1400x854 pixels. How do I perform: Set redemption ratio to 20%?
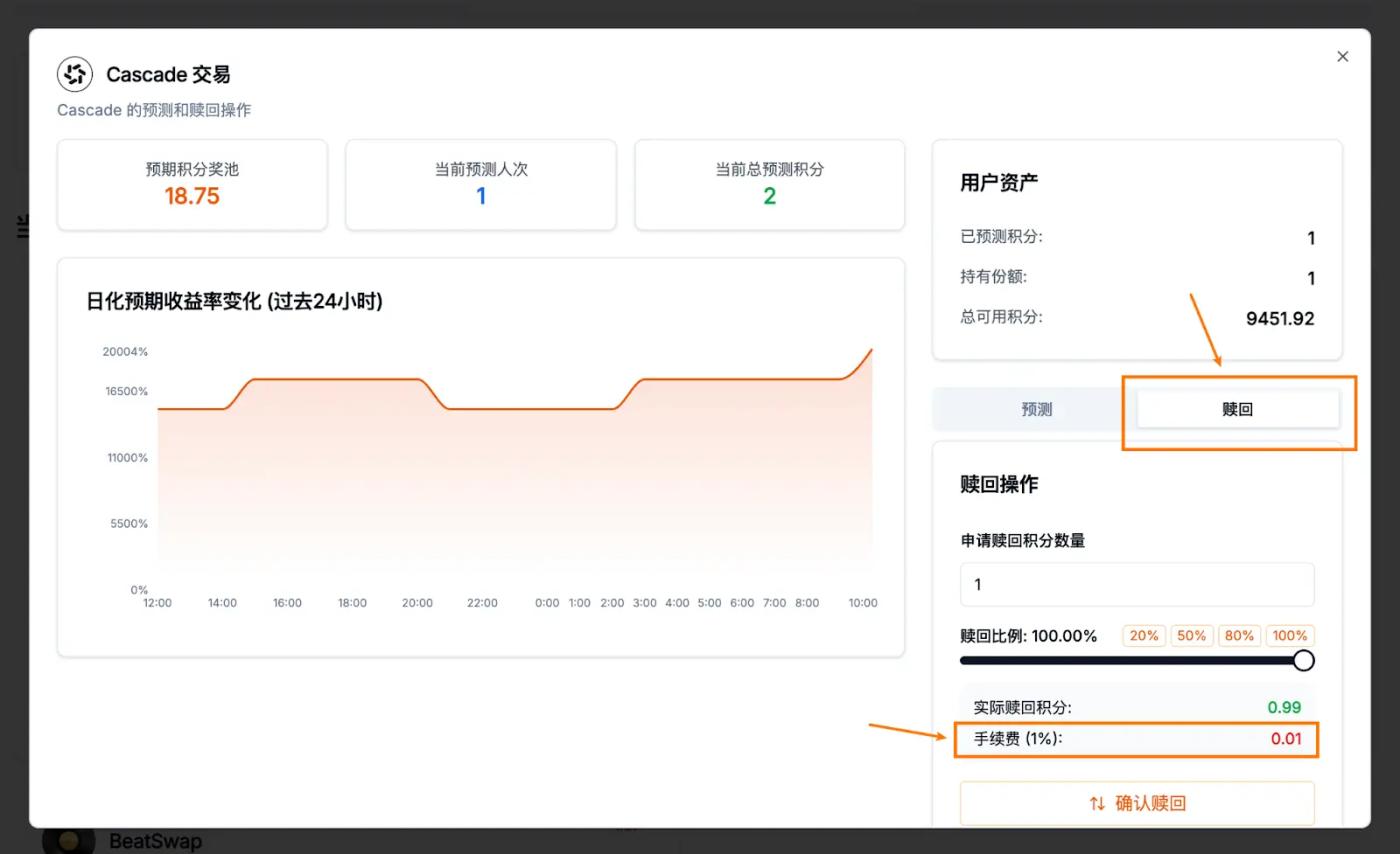tap(1144, 635)
